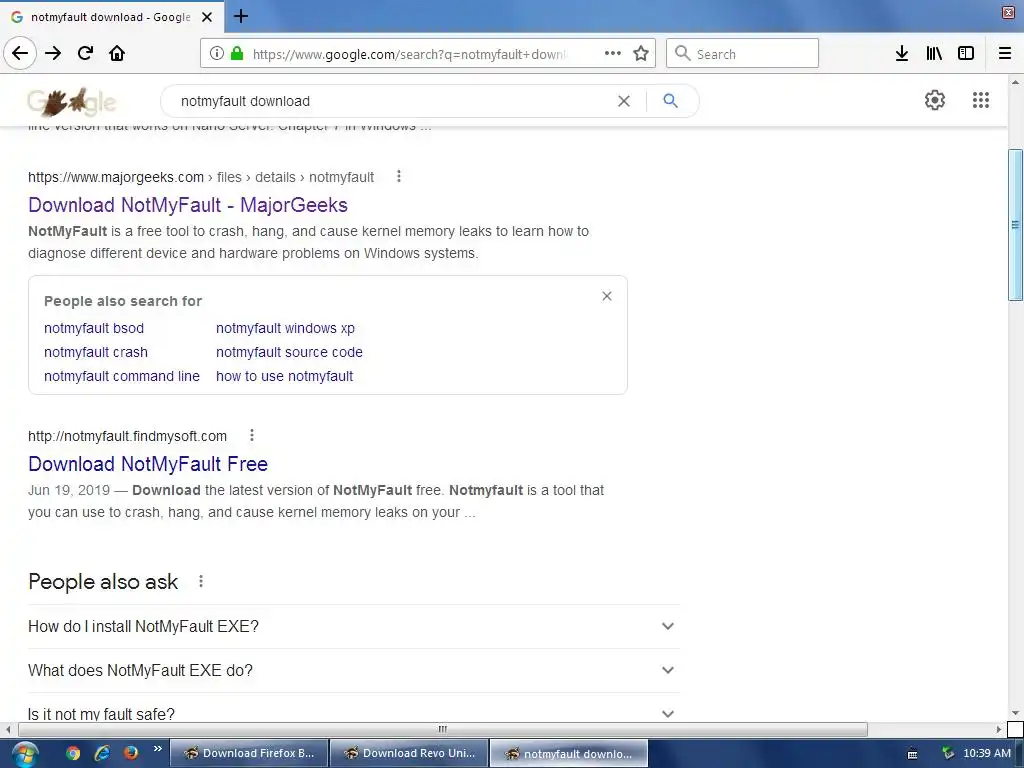Clear the Google search box text
The image size is (1024, 768).
(x=624, y=101)
